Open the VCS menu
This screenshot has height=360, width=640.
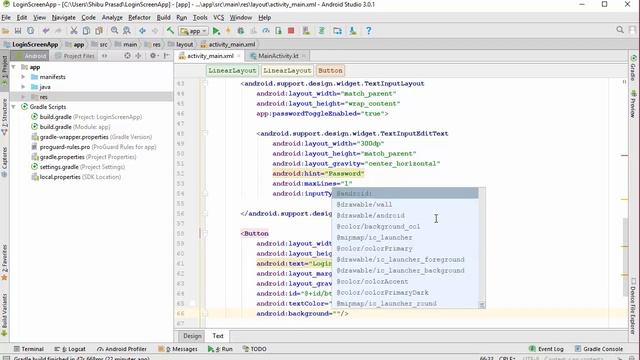[x=218, y=18]
